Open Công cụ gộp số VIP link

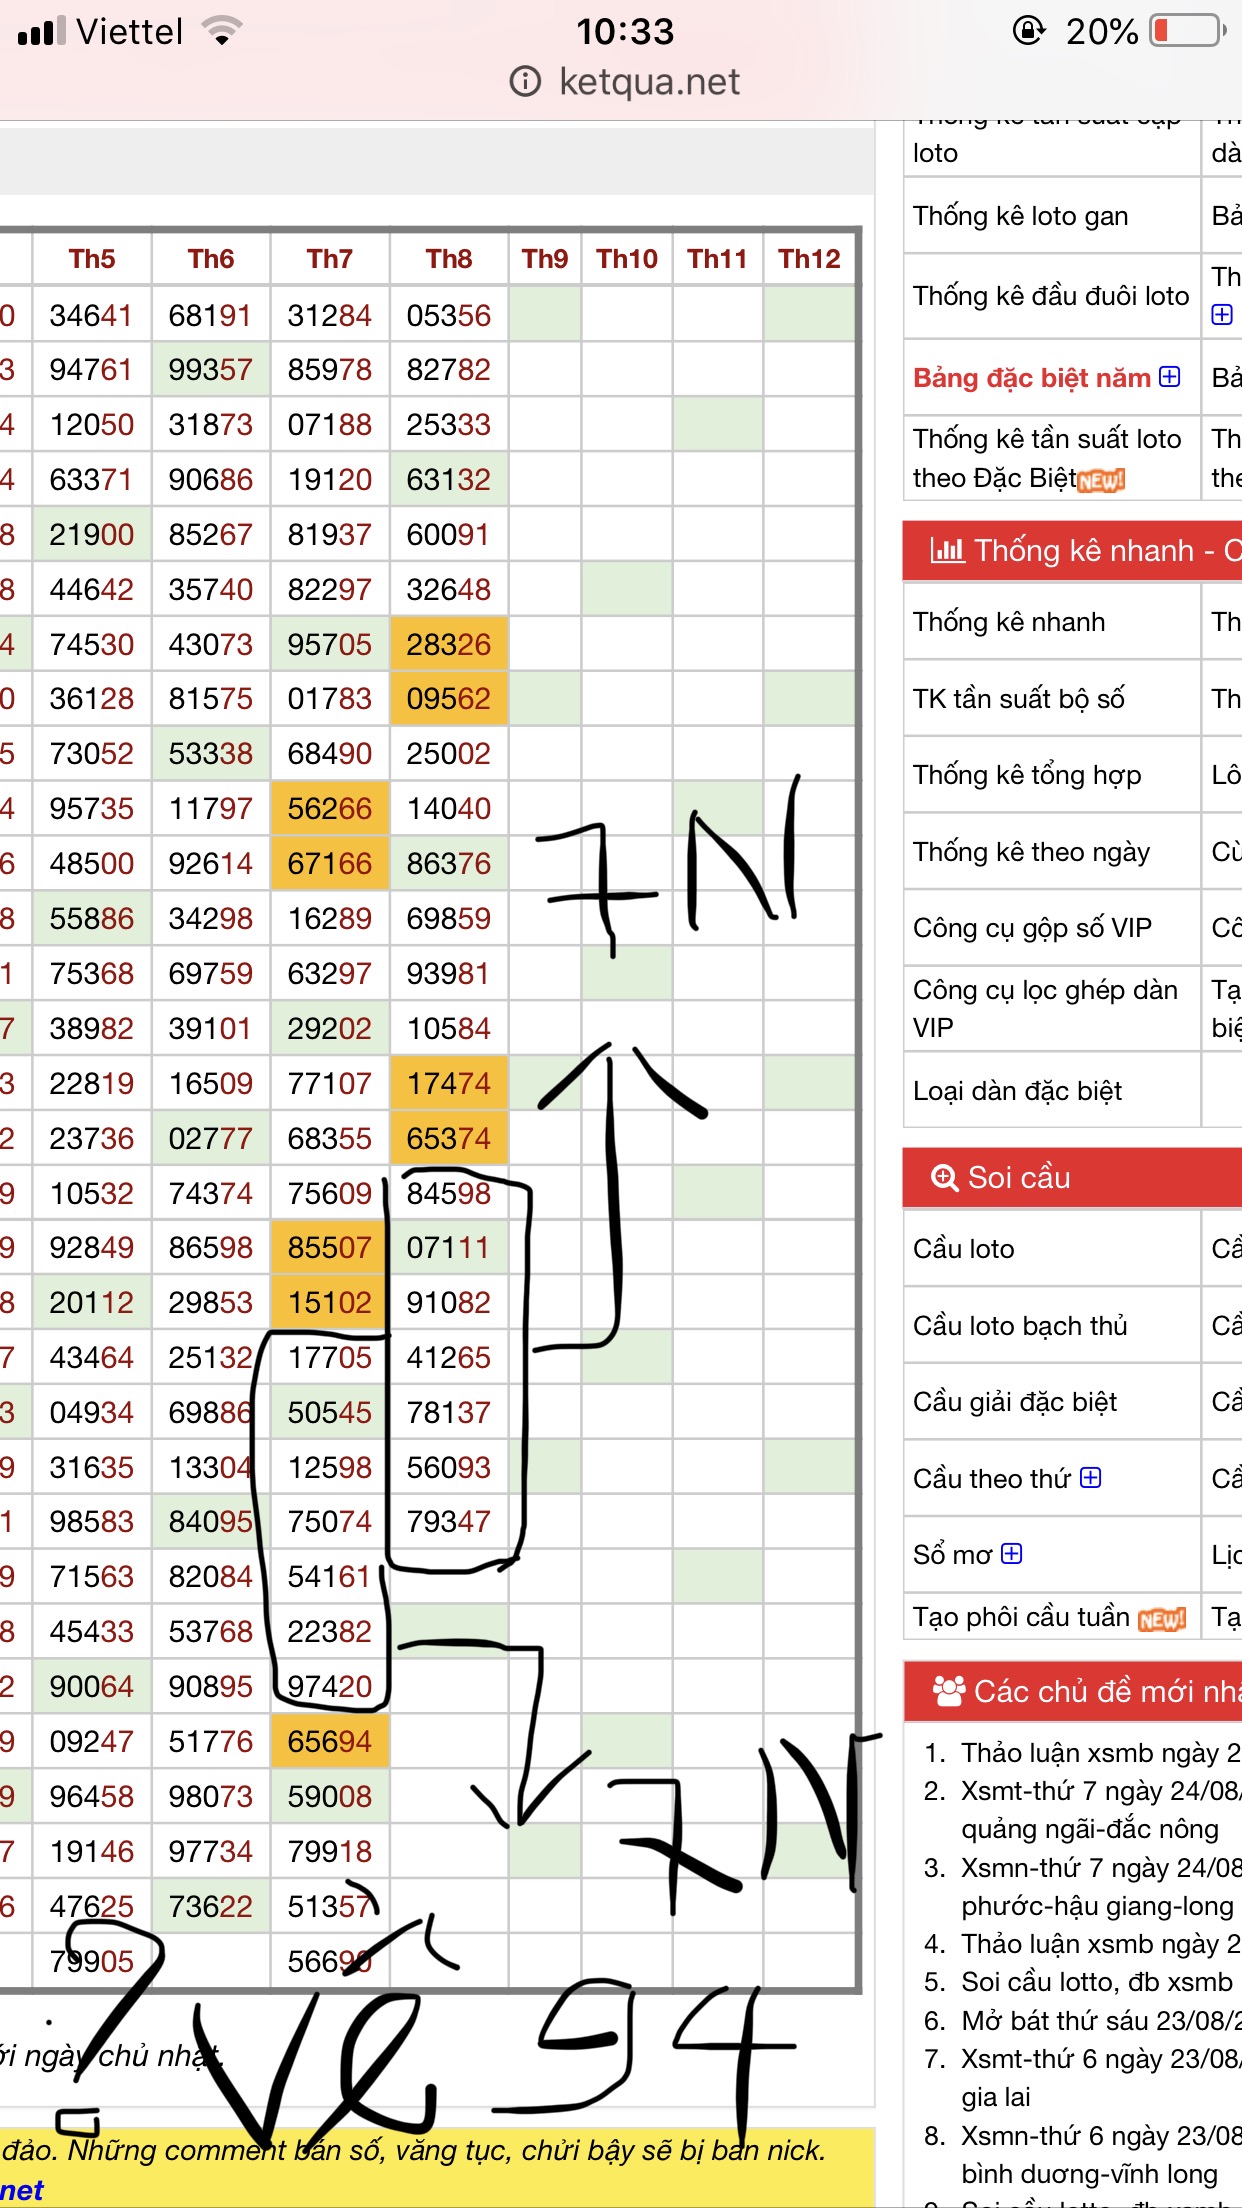[1032, 928]
